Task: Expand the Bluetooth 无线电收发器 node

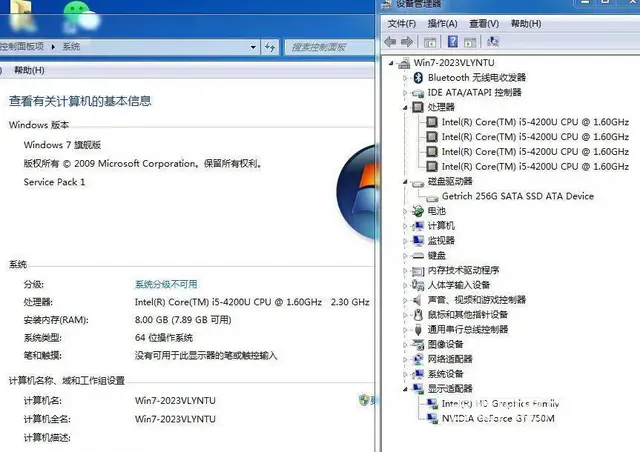Action: [405, 78]
